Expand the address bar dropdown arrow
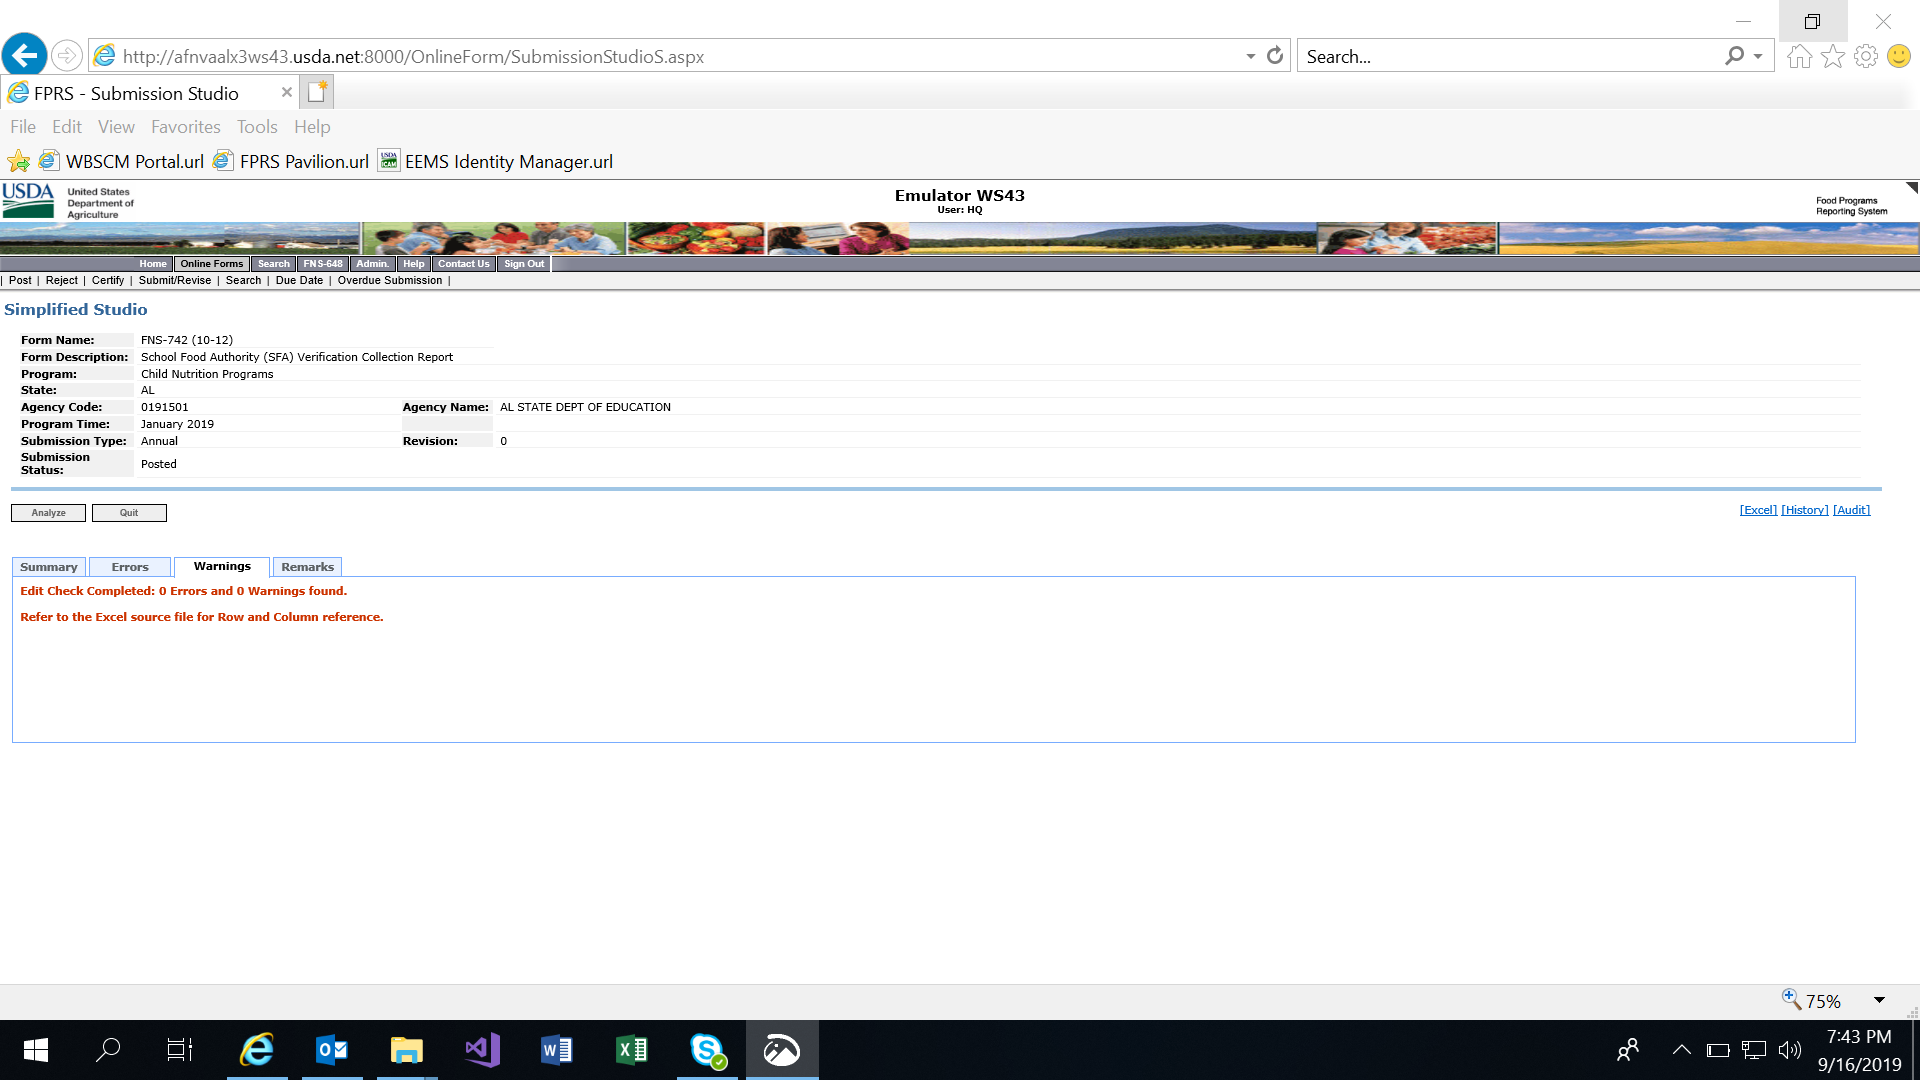Image resolution: width=1920 pixels, height=1080 pixels. 1250,56
